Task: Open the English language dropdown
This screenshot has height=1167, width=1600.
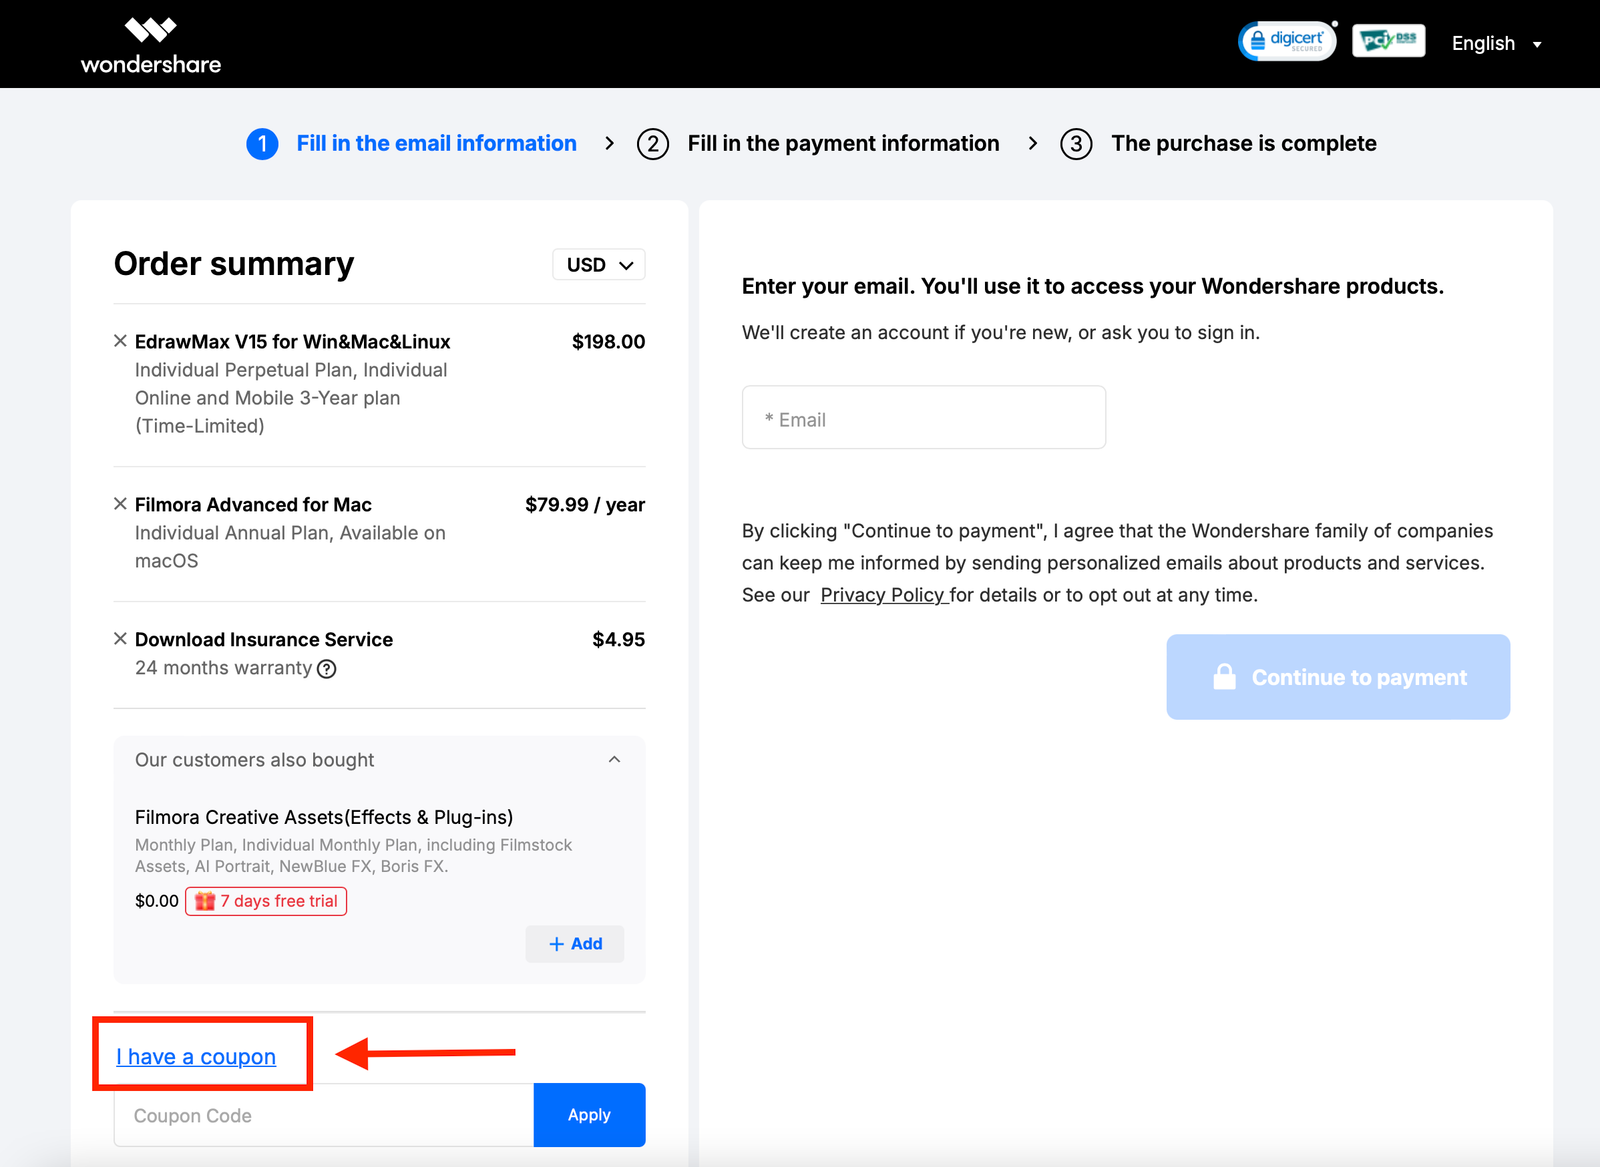Action: tap(1496, 44)
